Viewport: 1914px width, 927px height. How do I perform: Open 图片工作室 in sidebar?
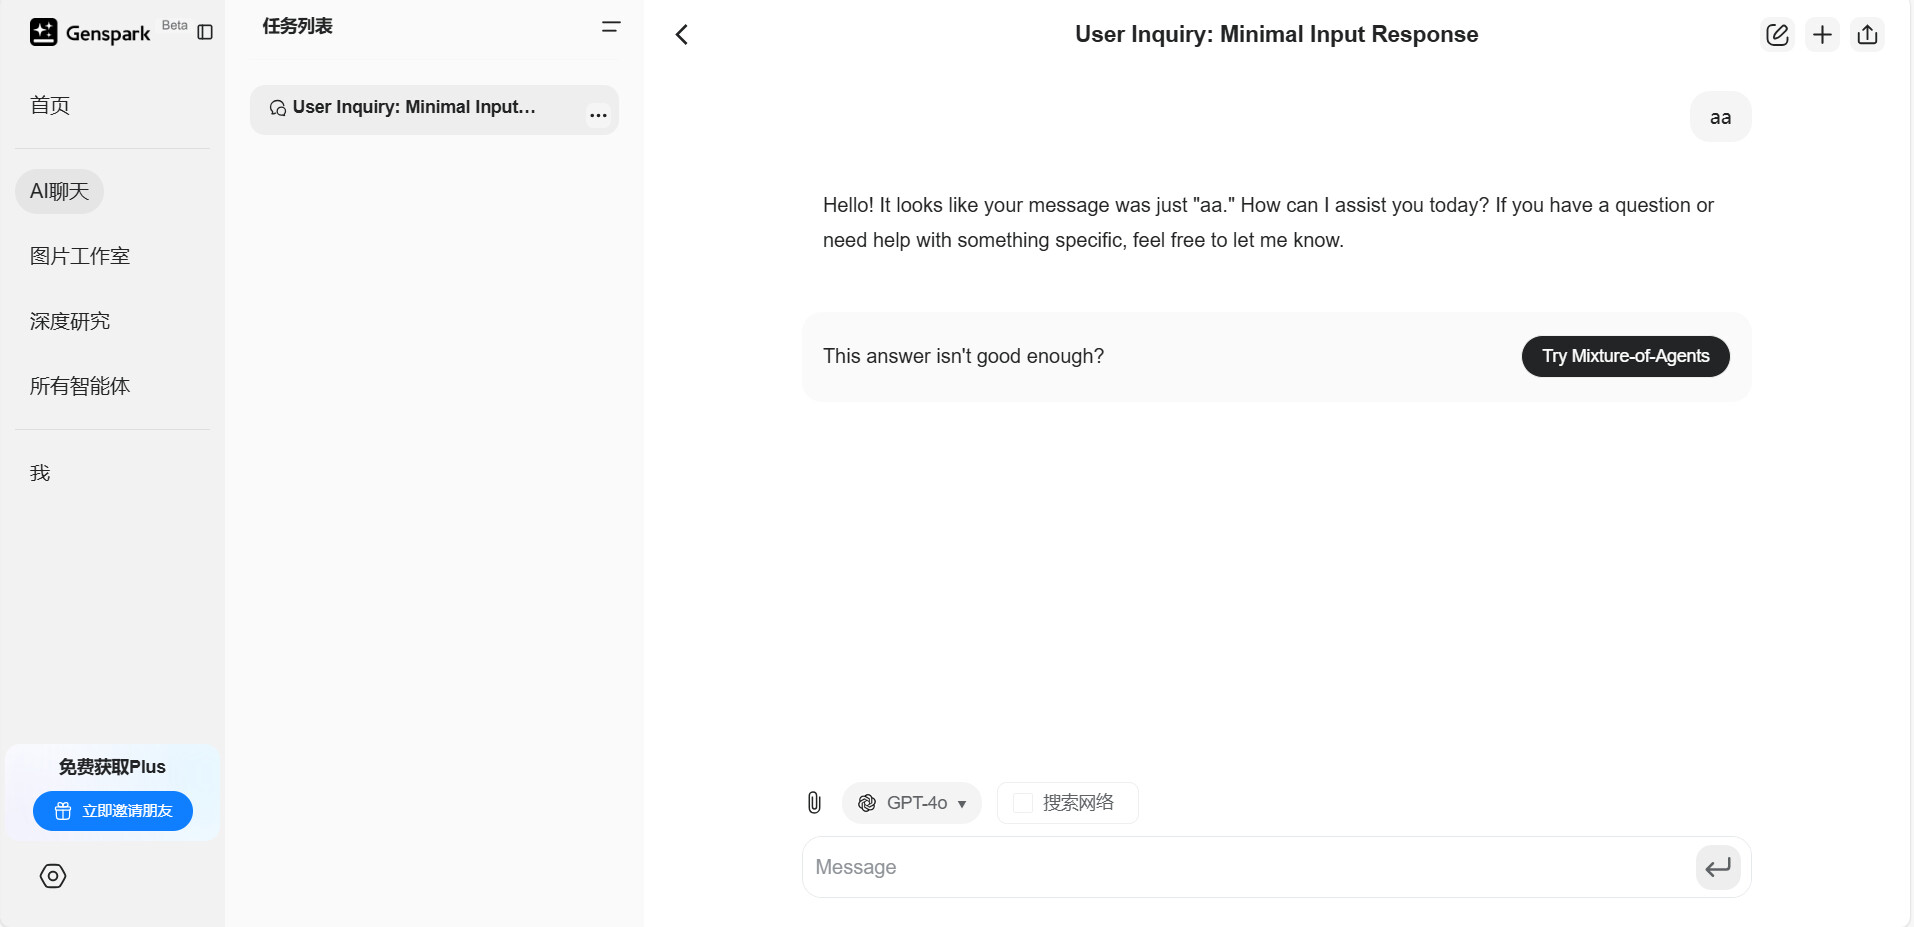tap(80, 256)
